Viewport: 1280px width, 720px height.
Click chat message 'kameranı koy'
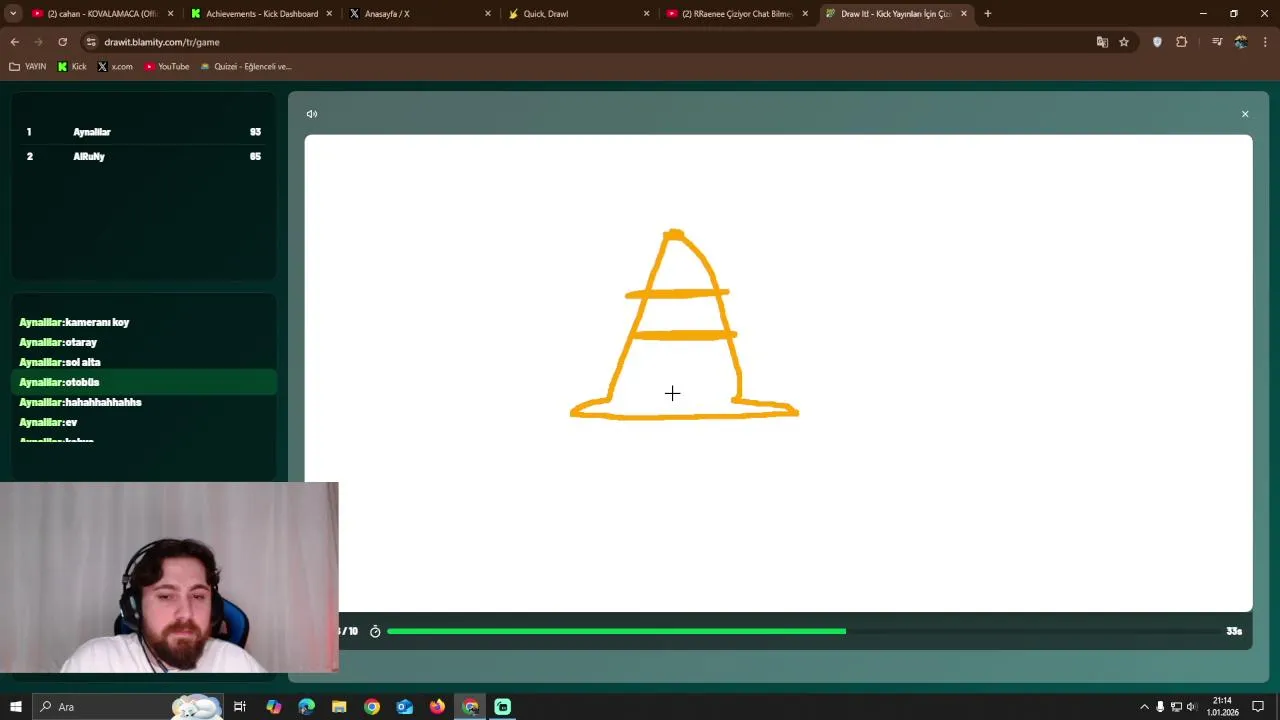click(97, 322)
